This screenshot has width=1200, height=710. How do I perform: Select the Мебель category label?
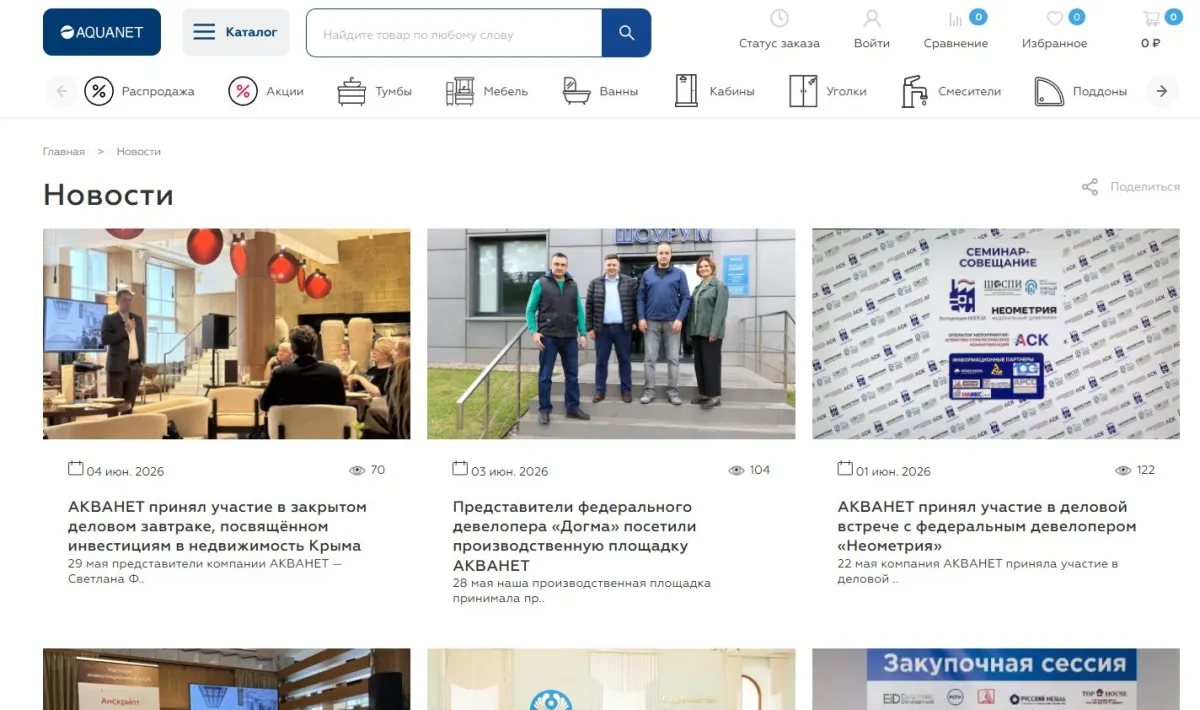[506, 91]
